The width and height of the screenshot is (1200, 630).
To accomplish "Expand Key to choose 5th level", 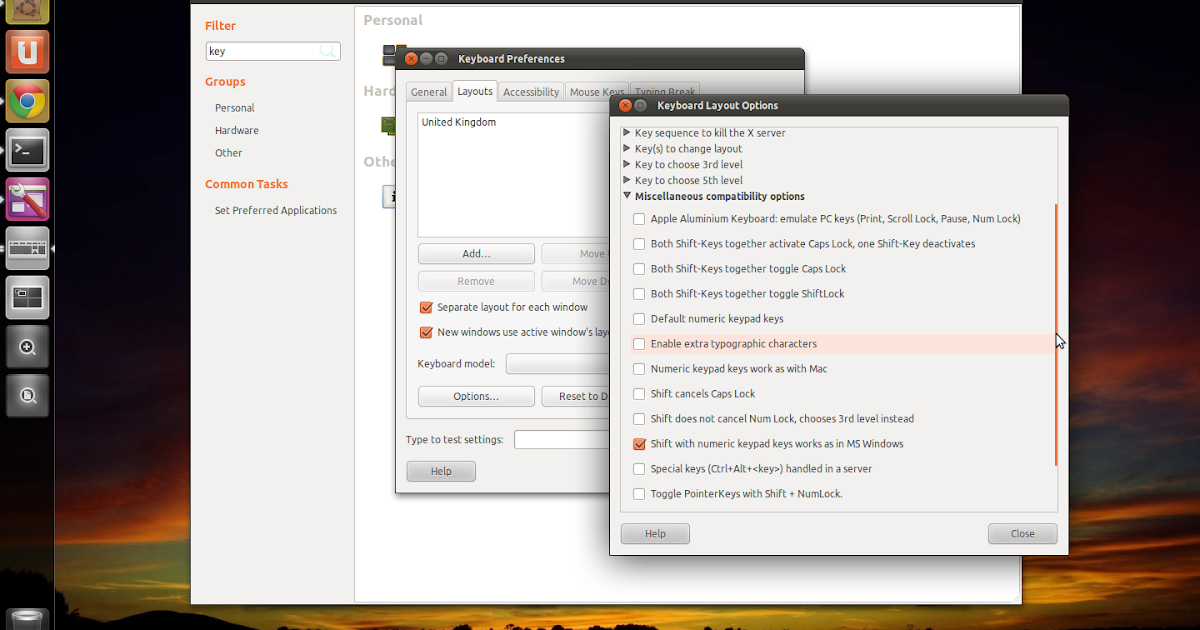I will (x=627, y=181).
